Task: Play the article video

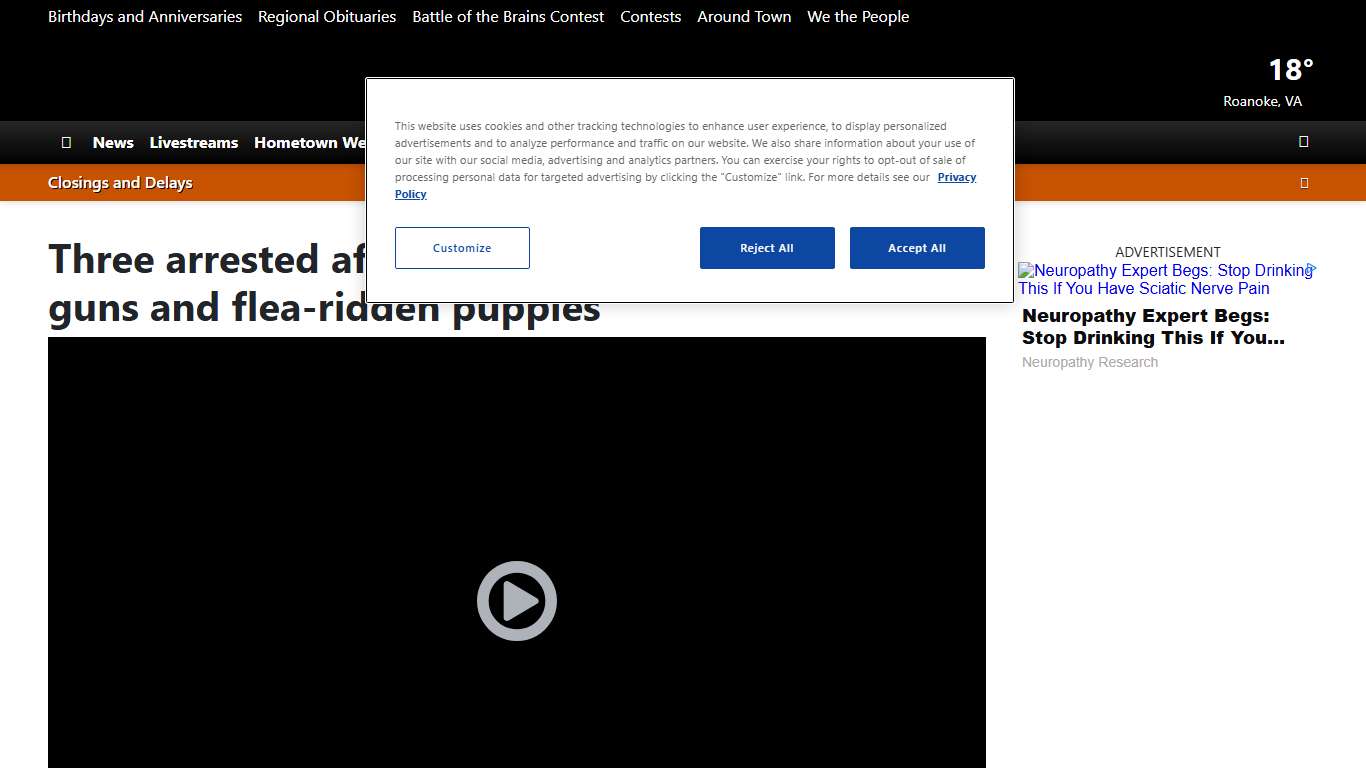Action: pos(516,601)
